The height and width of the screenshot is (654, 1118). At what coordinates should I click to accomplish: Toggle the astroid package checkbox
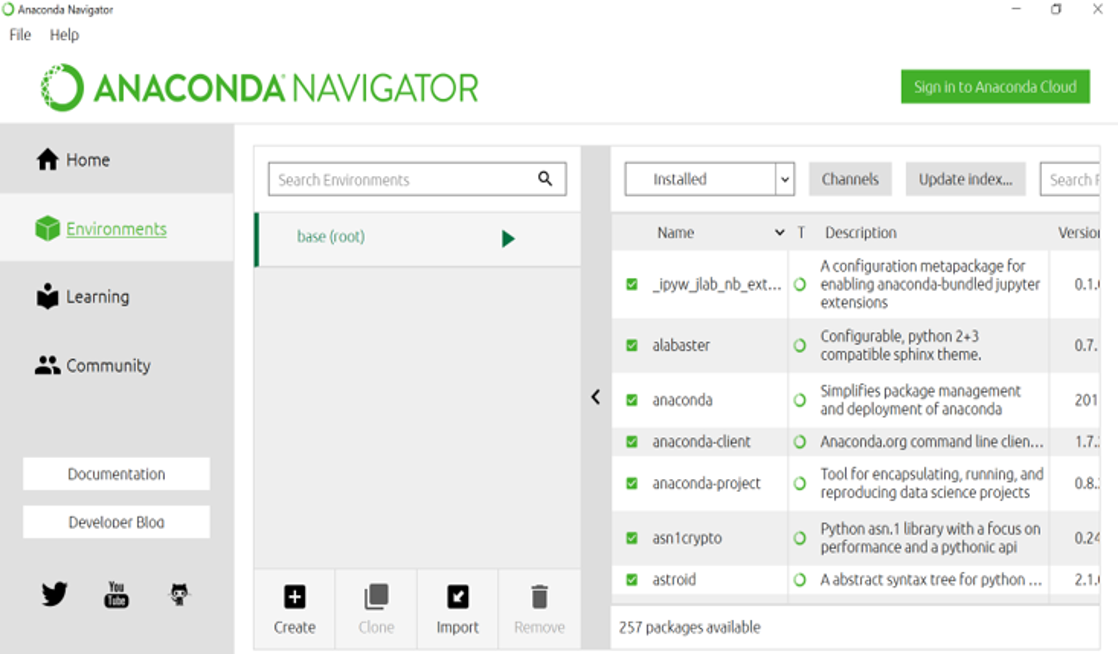[x=632, y=579]
